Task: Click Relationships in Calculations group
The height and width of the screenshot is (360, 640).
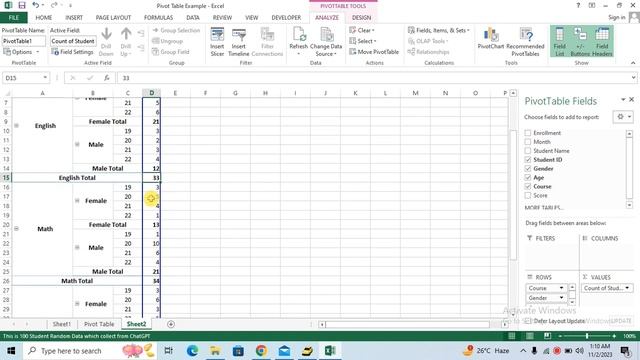Action: click(429, 52)
